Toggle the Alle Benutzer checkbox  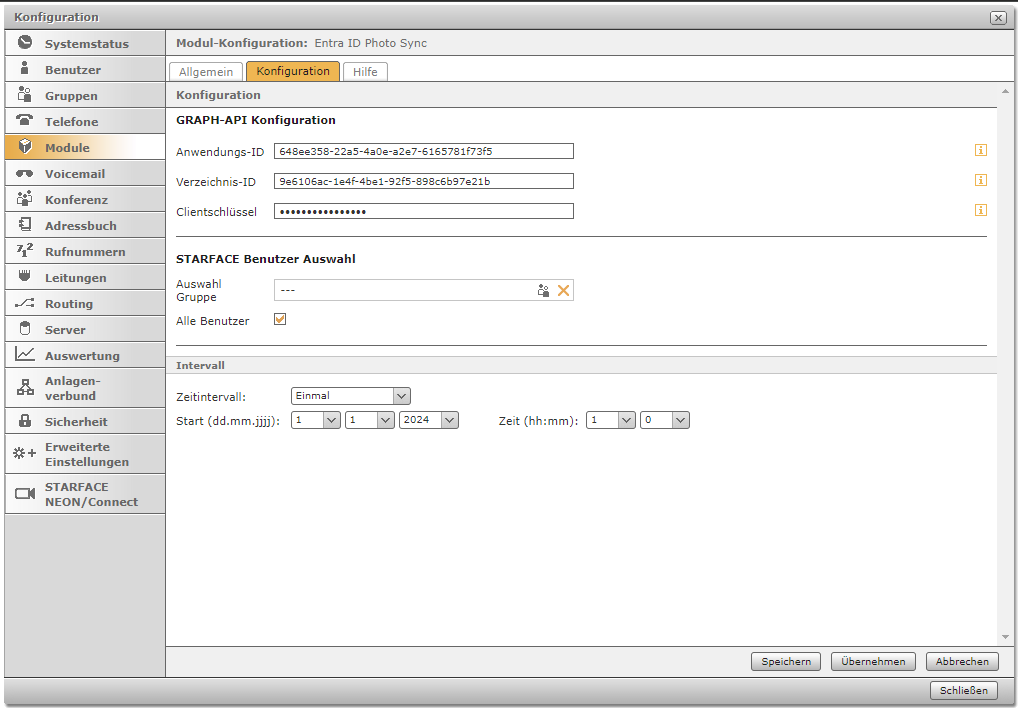click(x=280, y=320)
